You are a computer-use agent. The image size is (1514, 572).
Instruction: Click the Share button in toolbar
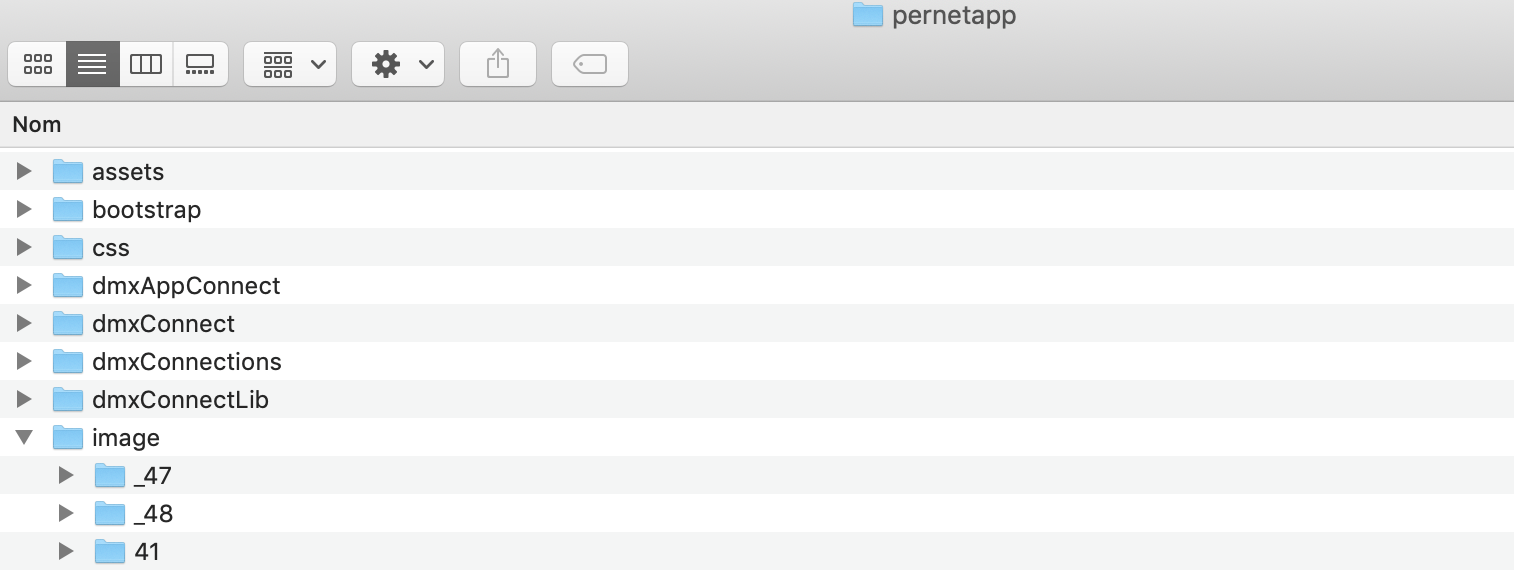(x=498, y=65)
